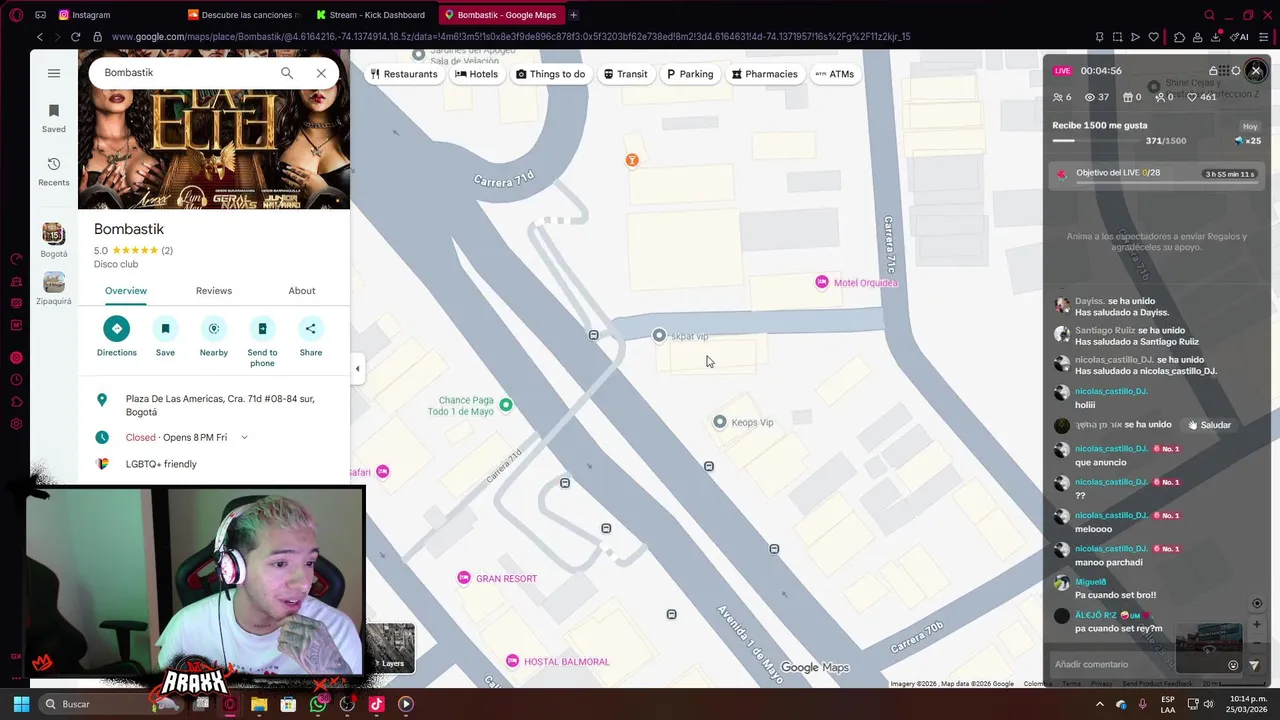Click the Hoy goal label
Image resolution: width=1280 pixels, height=720 pixels.
(x=1250, y=126)
